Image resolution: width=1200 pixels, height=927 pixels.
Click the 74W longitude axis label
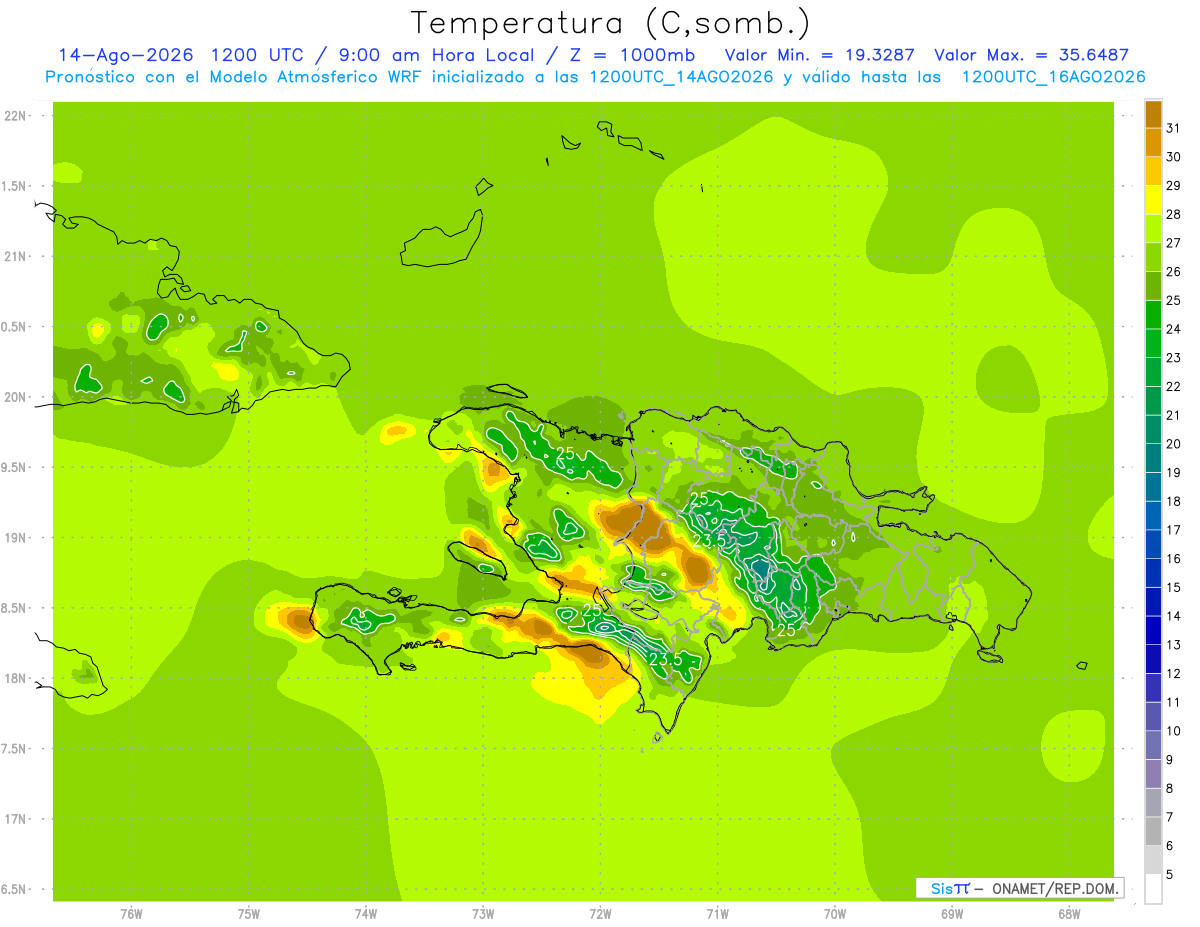click(365, 914)
